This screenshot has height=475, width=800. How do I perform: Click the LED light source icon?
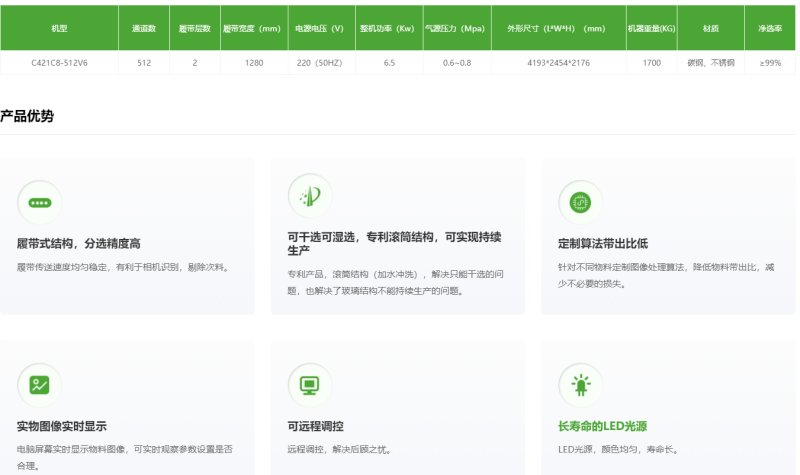[x=580, y=385]
